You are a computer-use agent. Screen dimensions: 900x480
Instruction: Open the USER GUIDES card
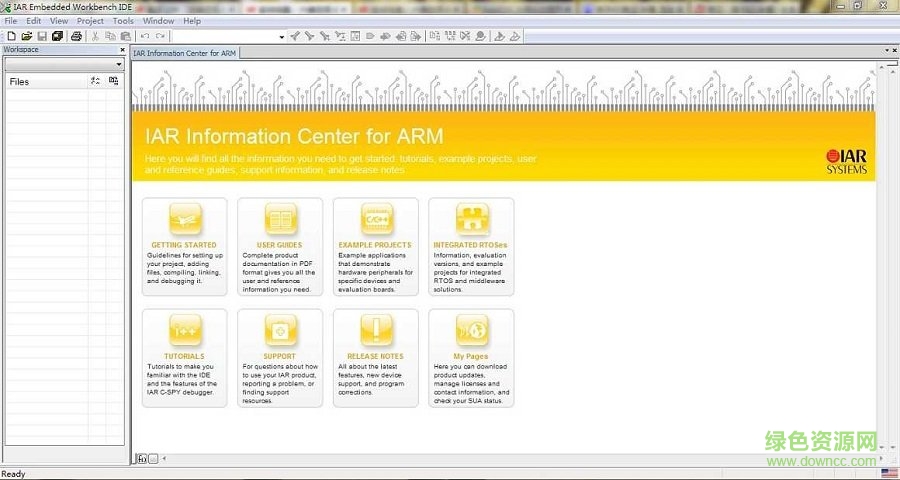click(280, 247)
